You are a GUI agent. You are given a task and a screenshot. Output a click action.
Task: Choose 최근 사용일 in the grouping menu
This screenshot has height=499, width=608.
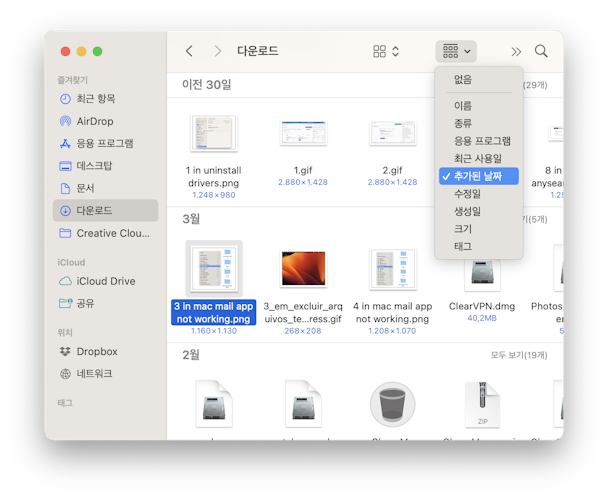point(479,158)
